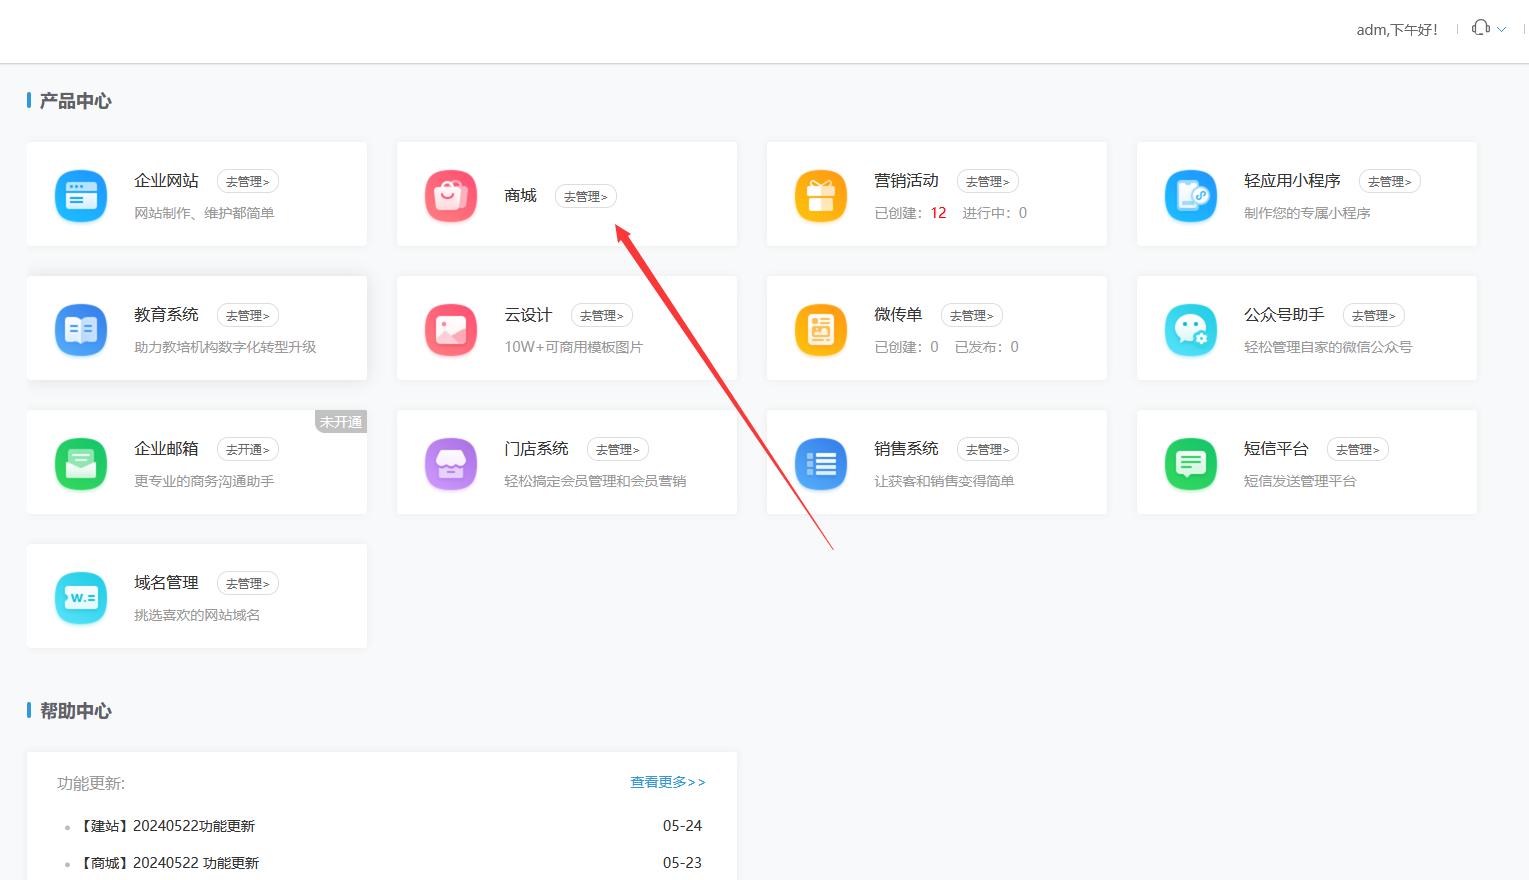The width and height of the screenshot is (1529, 880).
Task: Open the 微传单 flyer icon
Action: click(820, 330)
